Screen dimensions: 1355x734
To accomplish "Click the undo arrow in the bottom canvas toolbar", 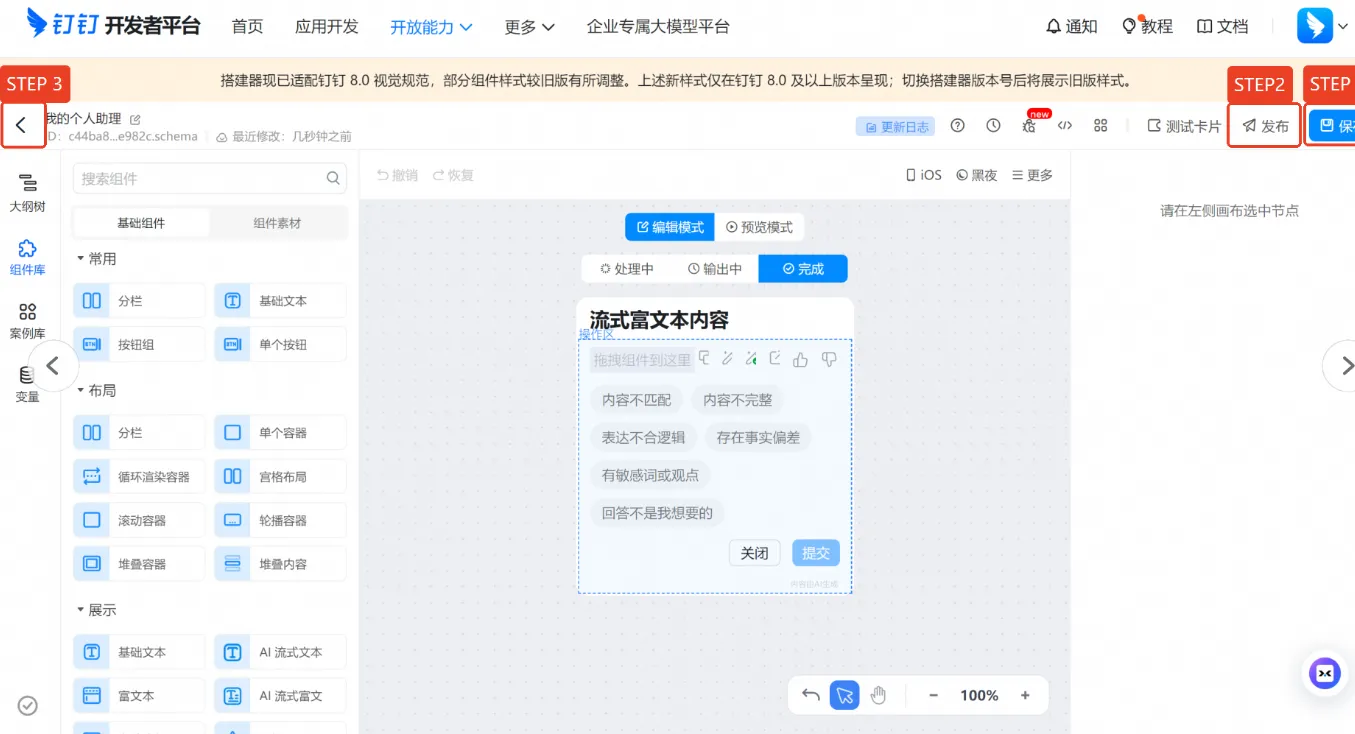I will 811,695.
